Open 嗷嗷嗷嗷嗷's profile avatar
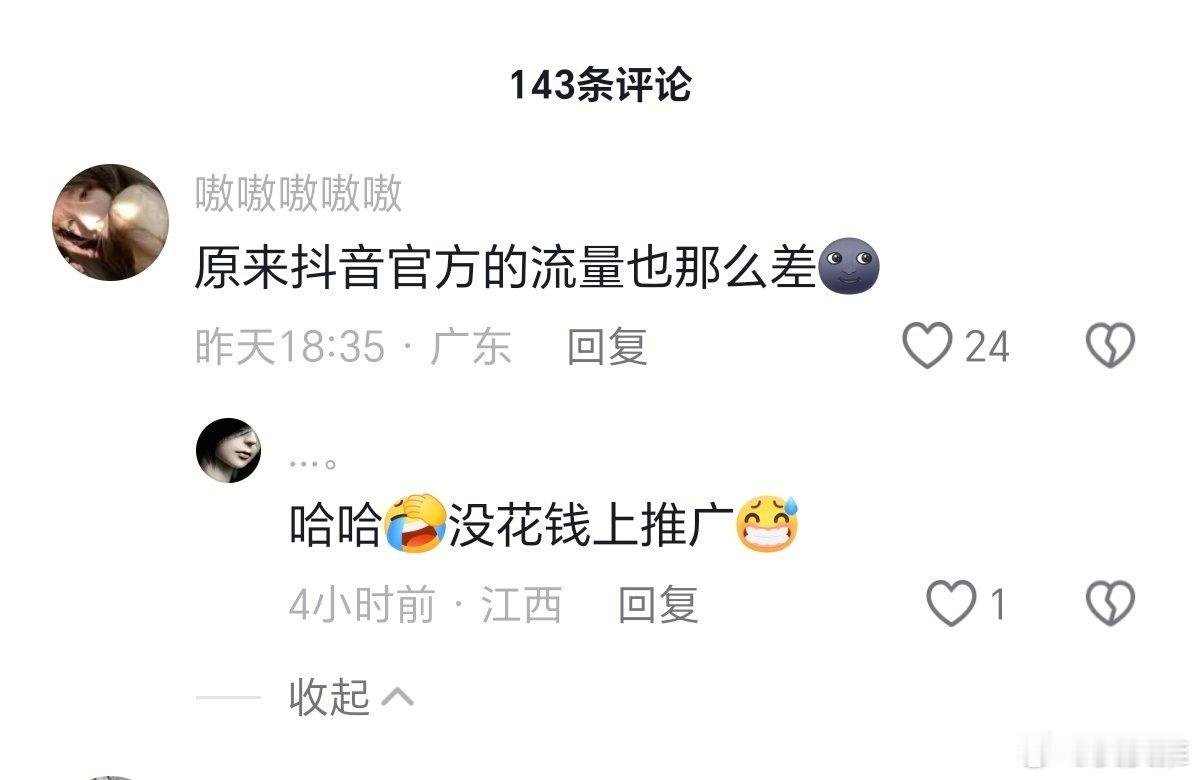The image size is (1200, 780). pos(110,222)
